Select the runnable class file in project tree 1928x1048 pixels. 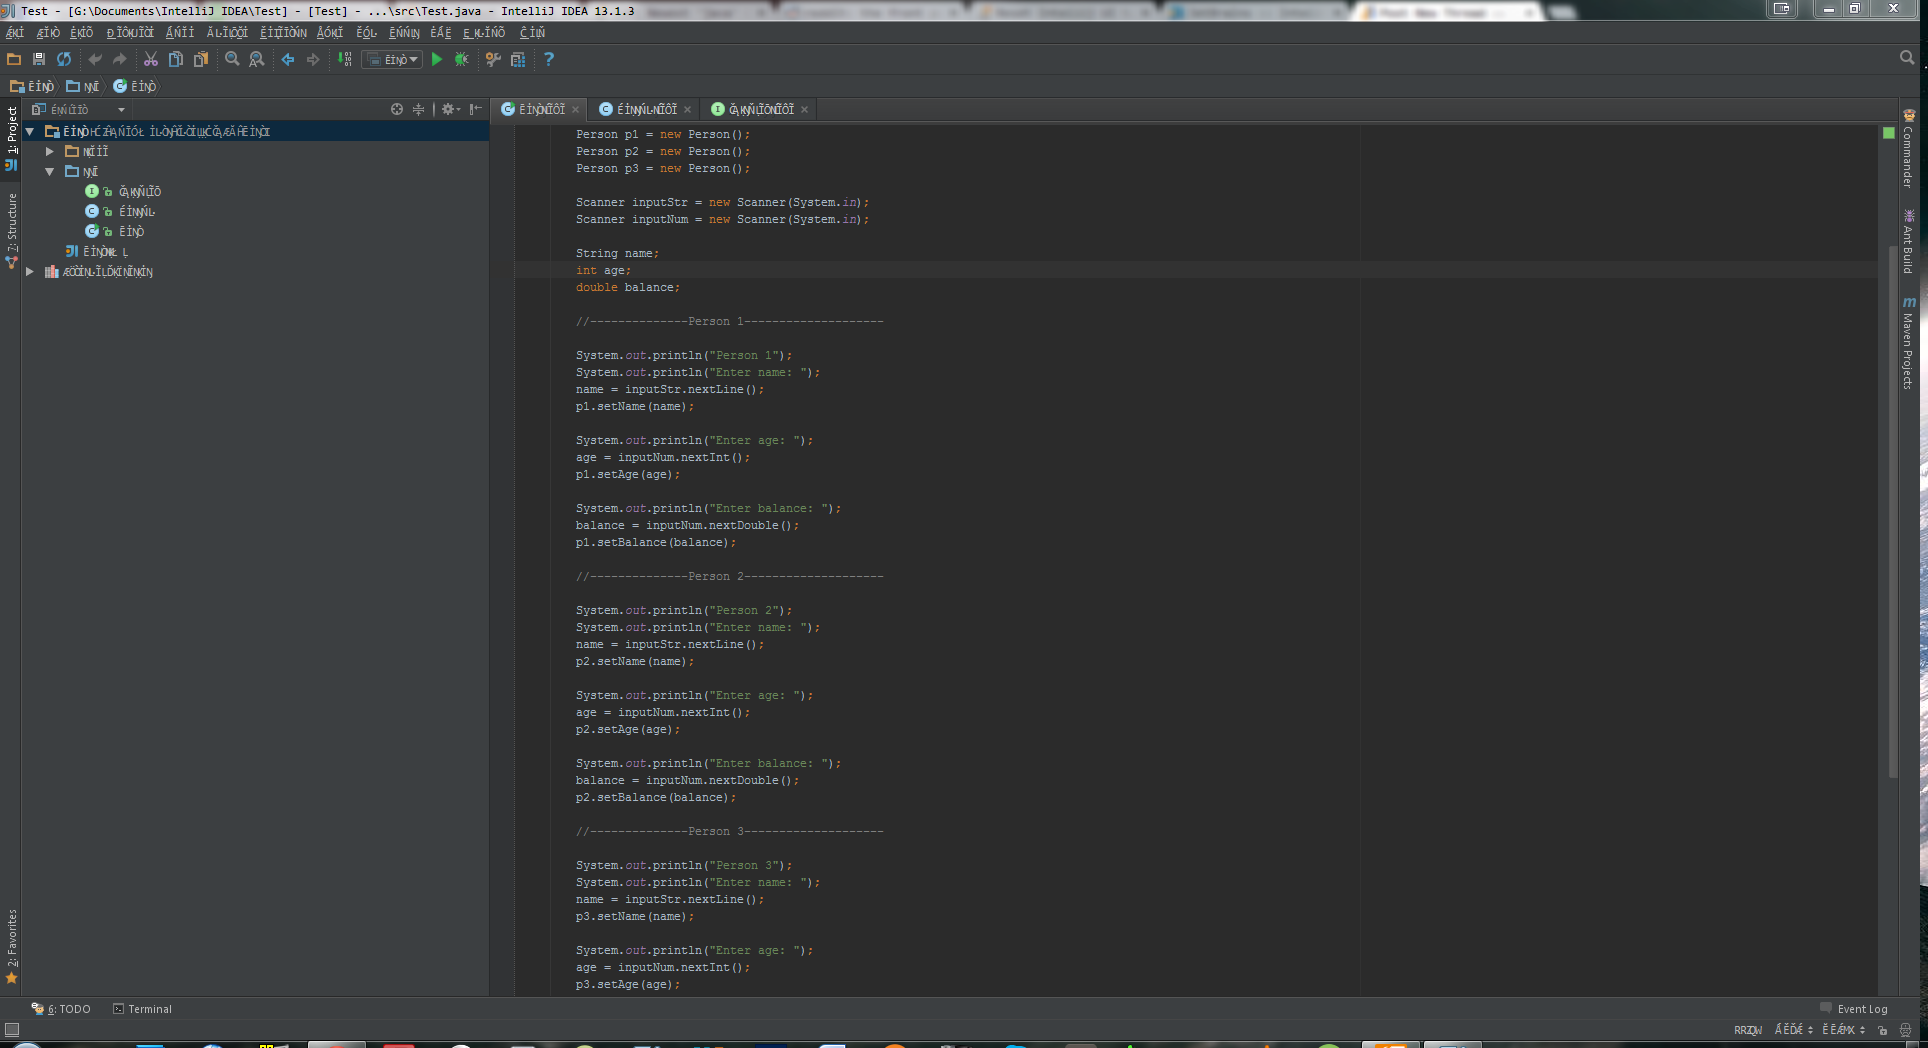[115, 232]
